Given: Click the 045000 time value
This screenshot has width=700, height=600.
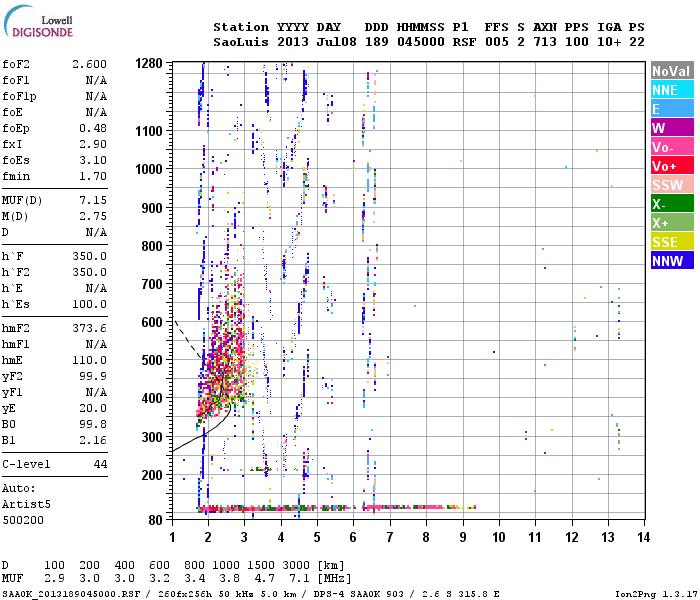Looking at the screenshot, I should click(421, 42).
